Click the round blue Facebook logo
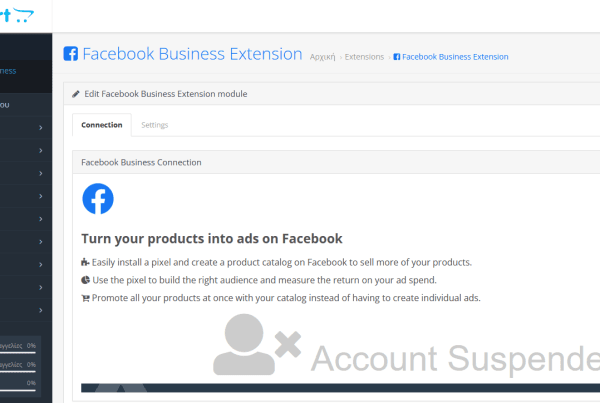Viewport: 600px width, 403px height. (x=98, y=198)
